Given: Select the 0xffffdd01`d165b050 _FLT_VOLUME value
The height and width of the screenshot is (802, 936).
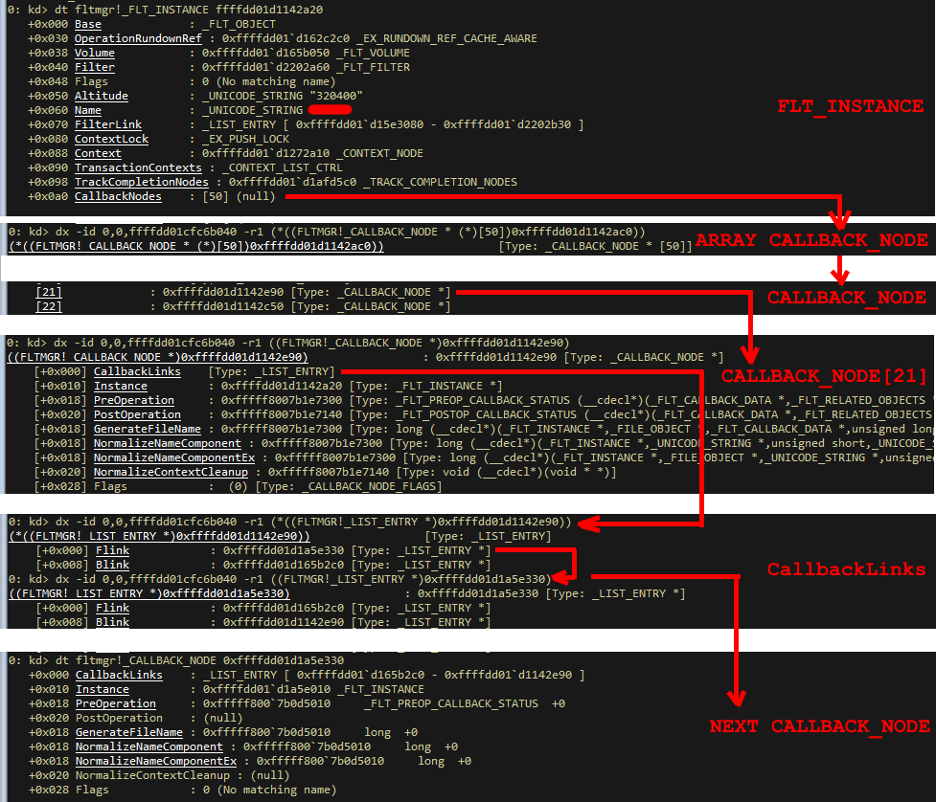Looking at the screenshot, I should coord(306,53).
